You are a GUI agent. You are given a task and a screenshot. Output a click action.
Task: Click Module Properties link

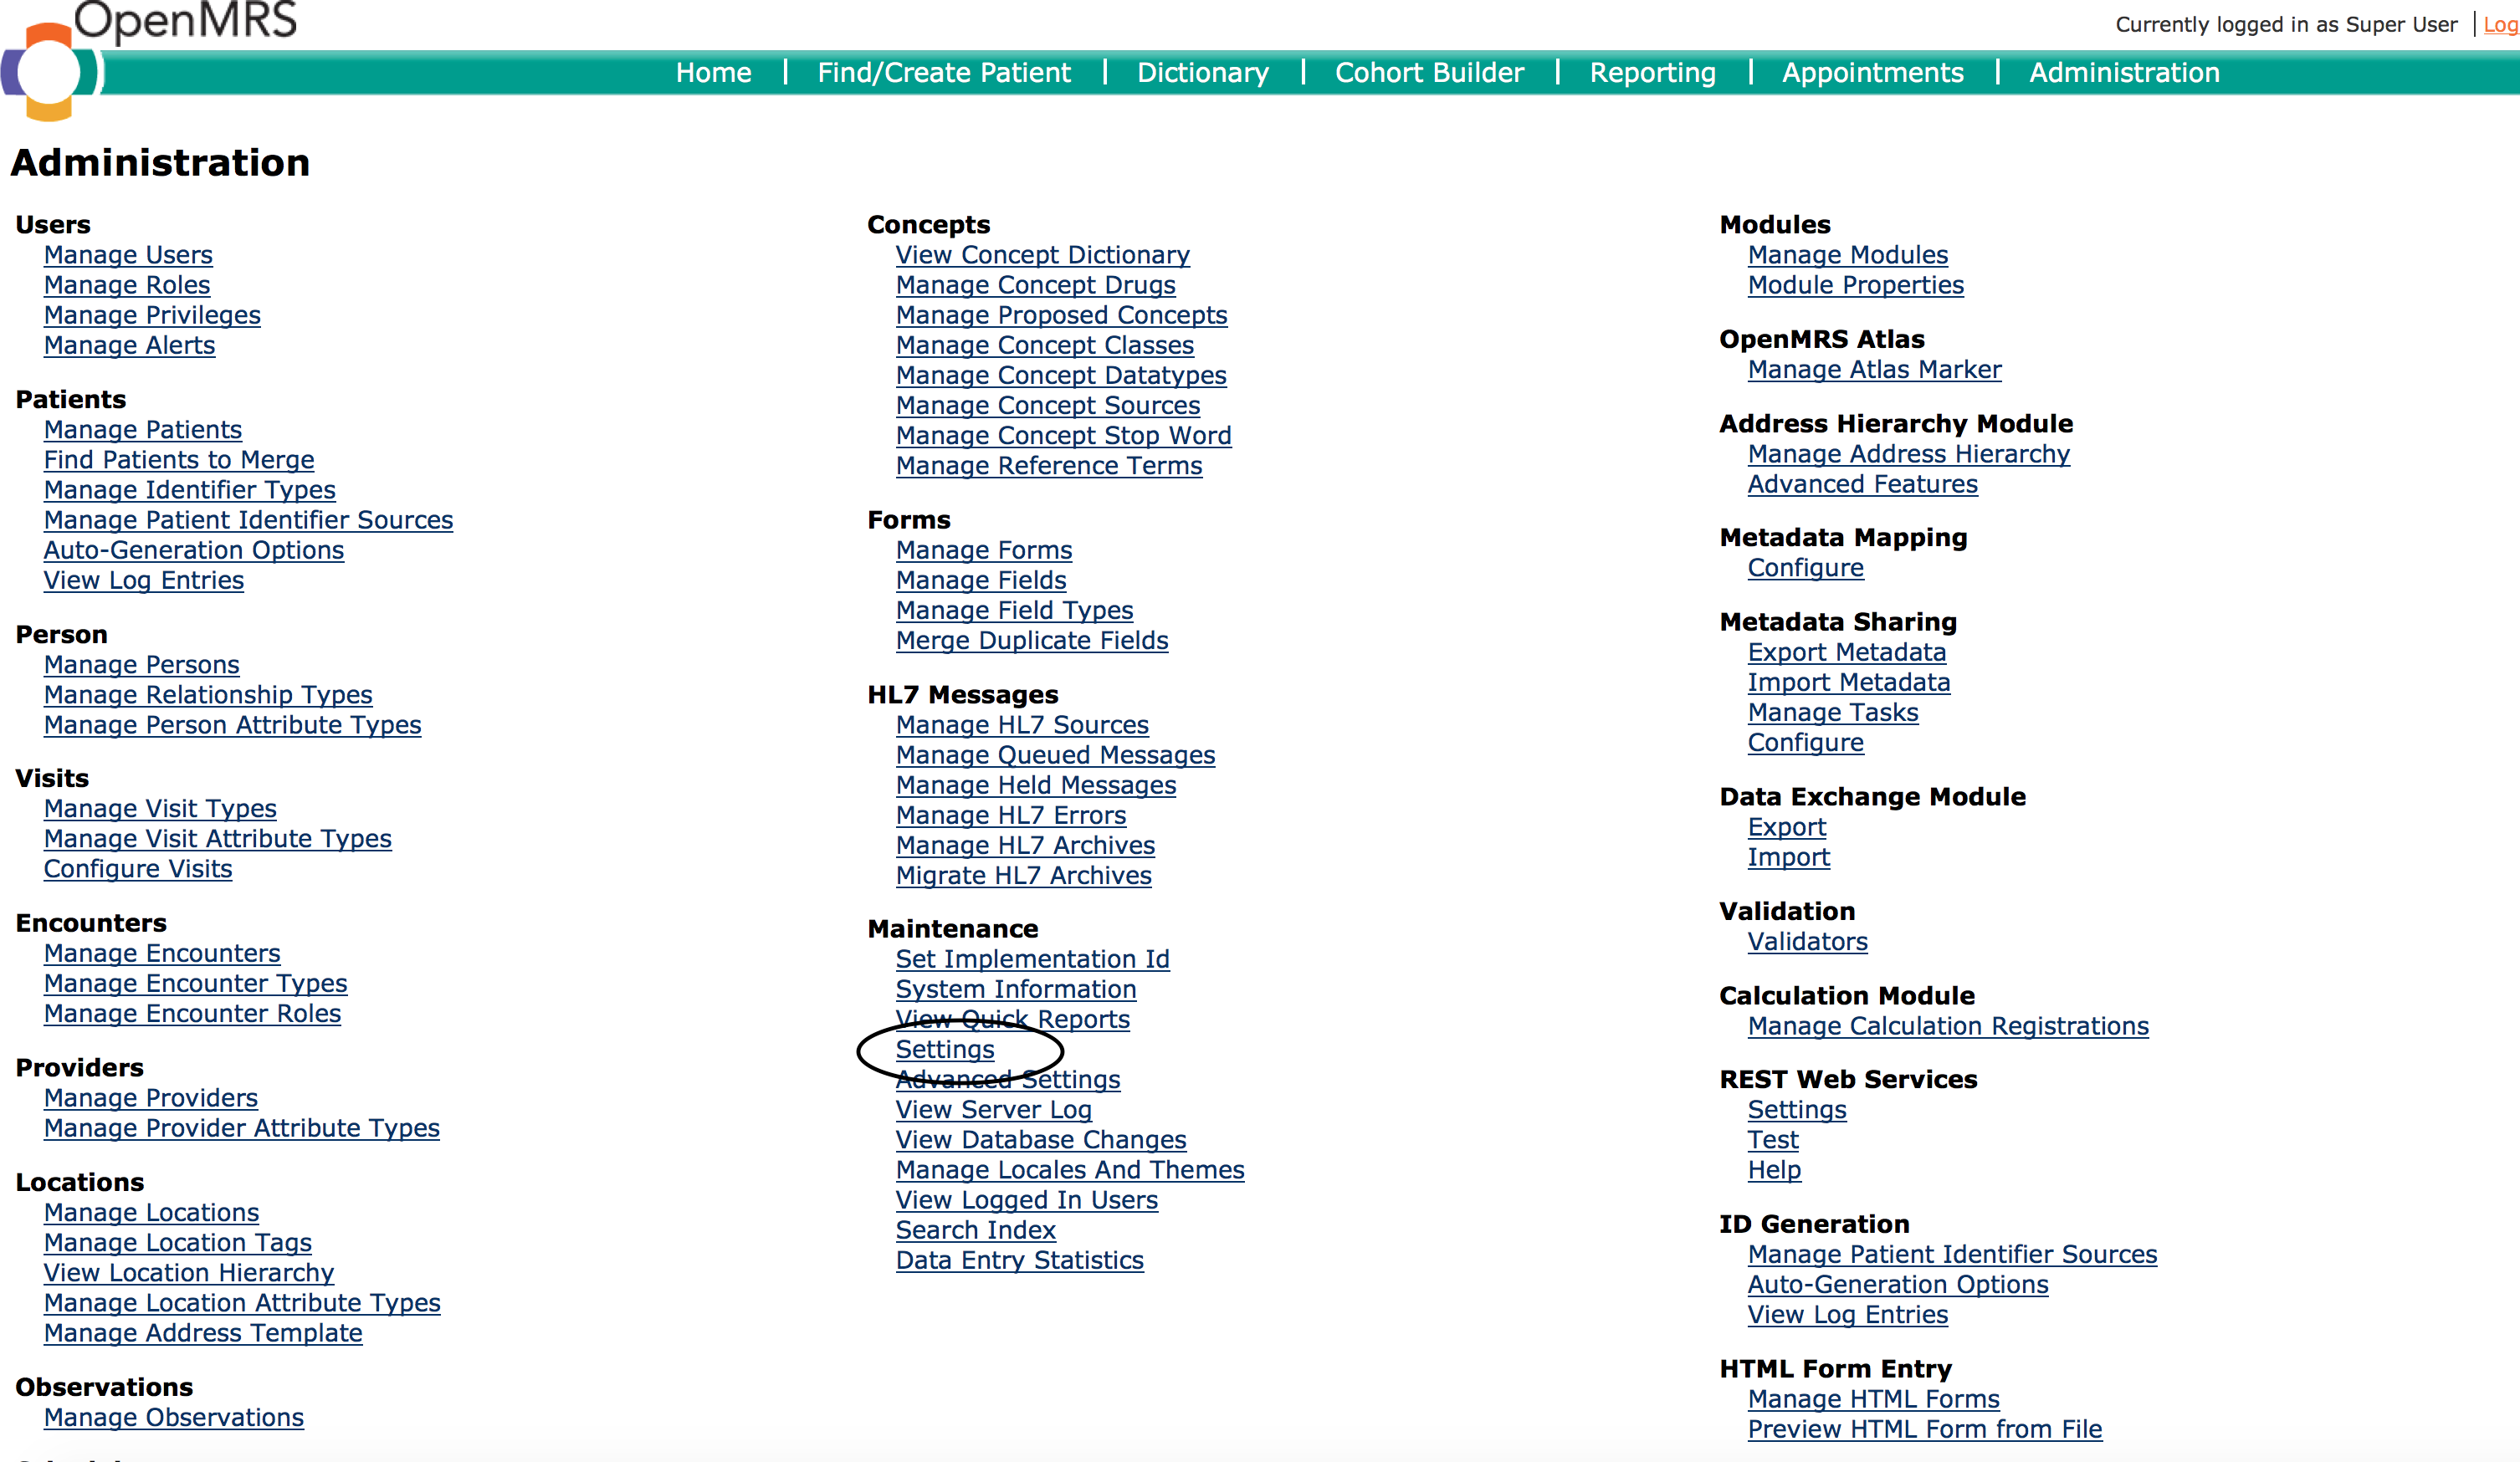[1856, 285]
